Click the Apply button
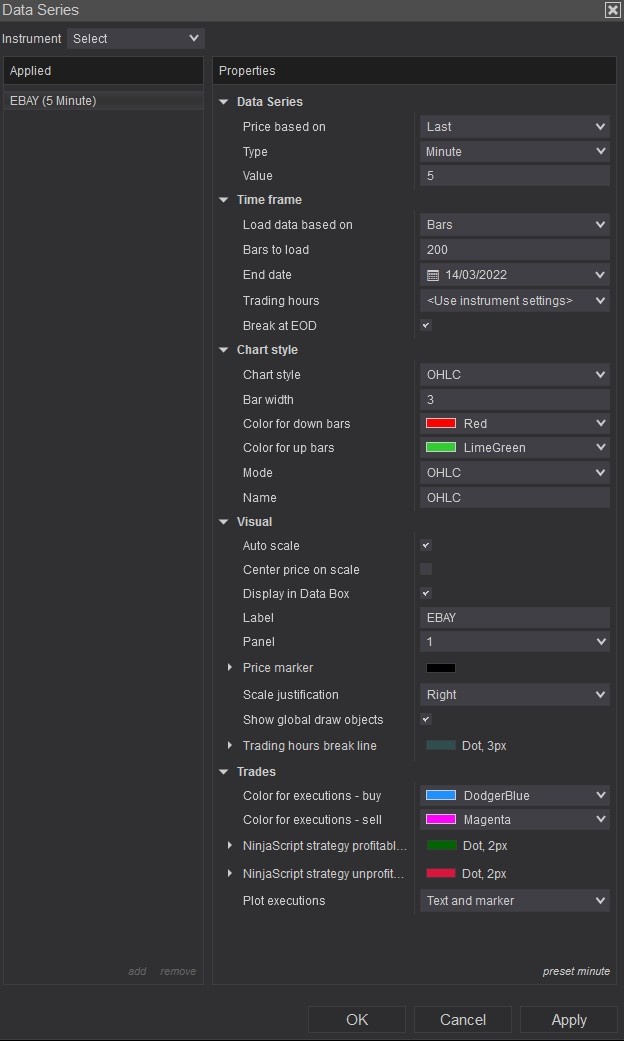Screen dimensions: 624x1041 [568, 1020]
